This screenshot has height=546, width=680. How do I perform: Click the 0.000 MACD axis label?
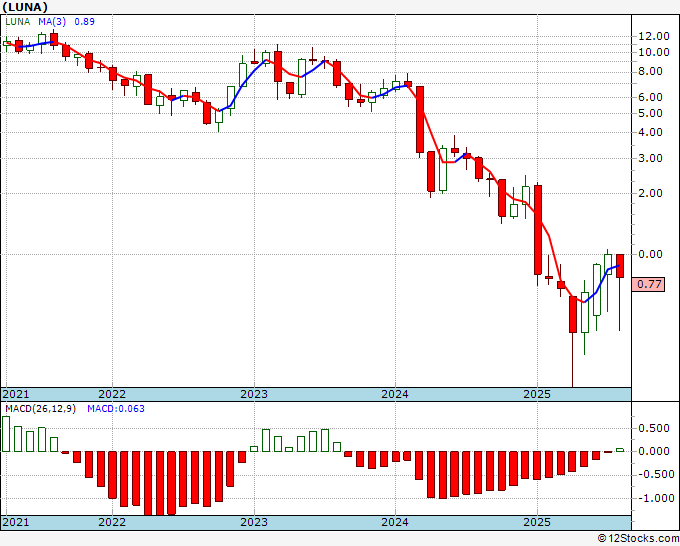click(654, 452)
